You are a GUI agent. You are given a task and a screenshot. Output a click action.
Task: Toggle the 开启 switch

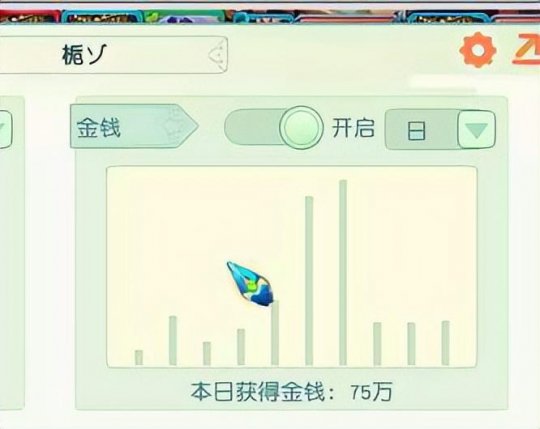coord(274,127)
